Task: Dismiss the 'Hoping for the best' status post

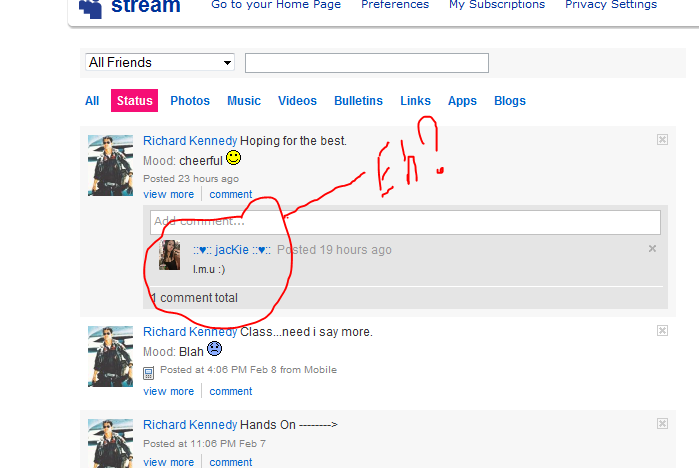Action: [662, 140]
